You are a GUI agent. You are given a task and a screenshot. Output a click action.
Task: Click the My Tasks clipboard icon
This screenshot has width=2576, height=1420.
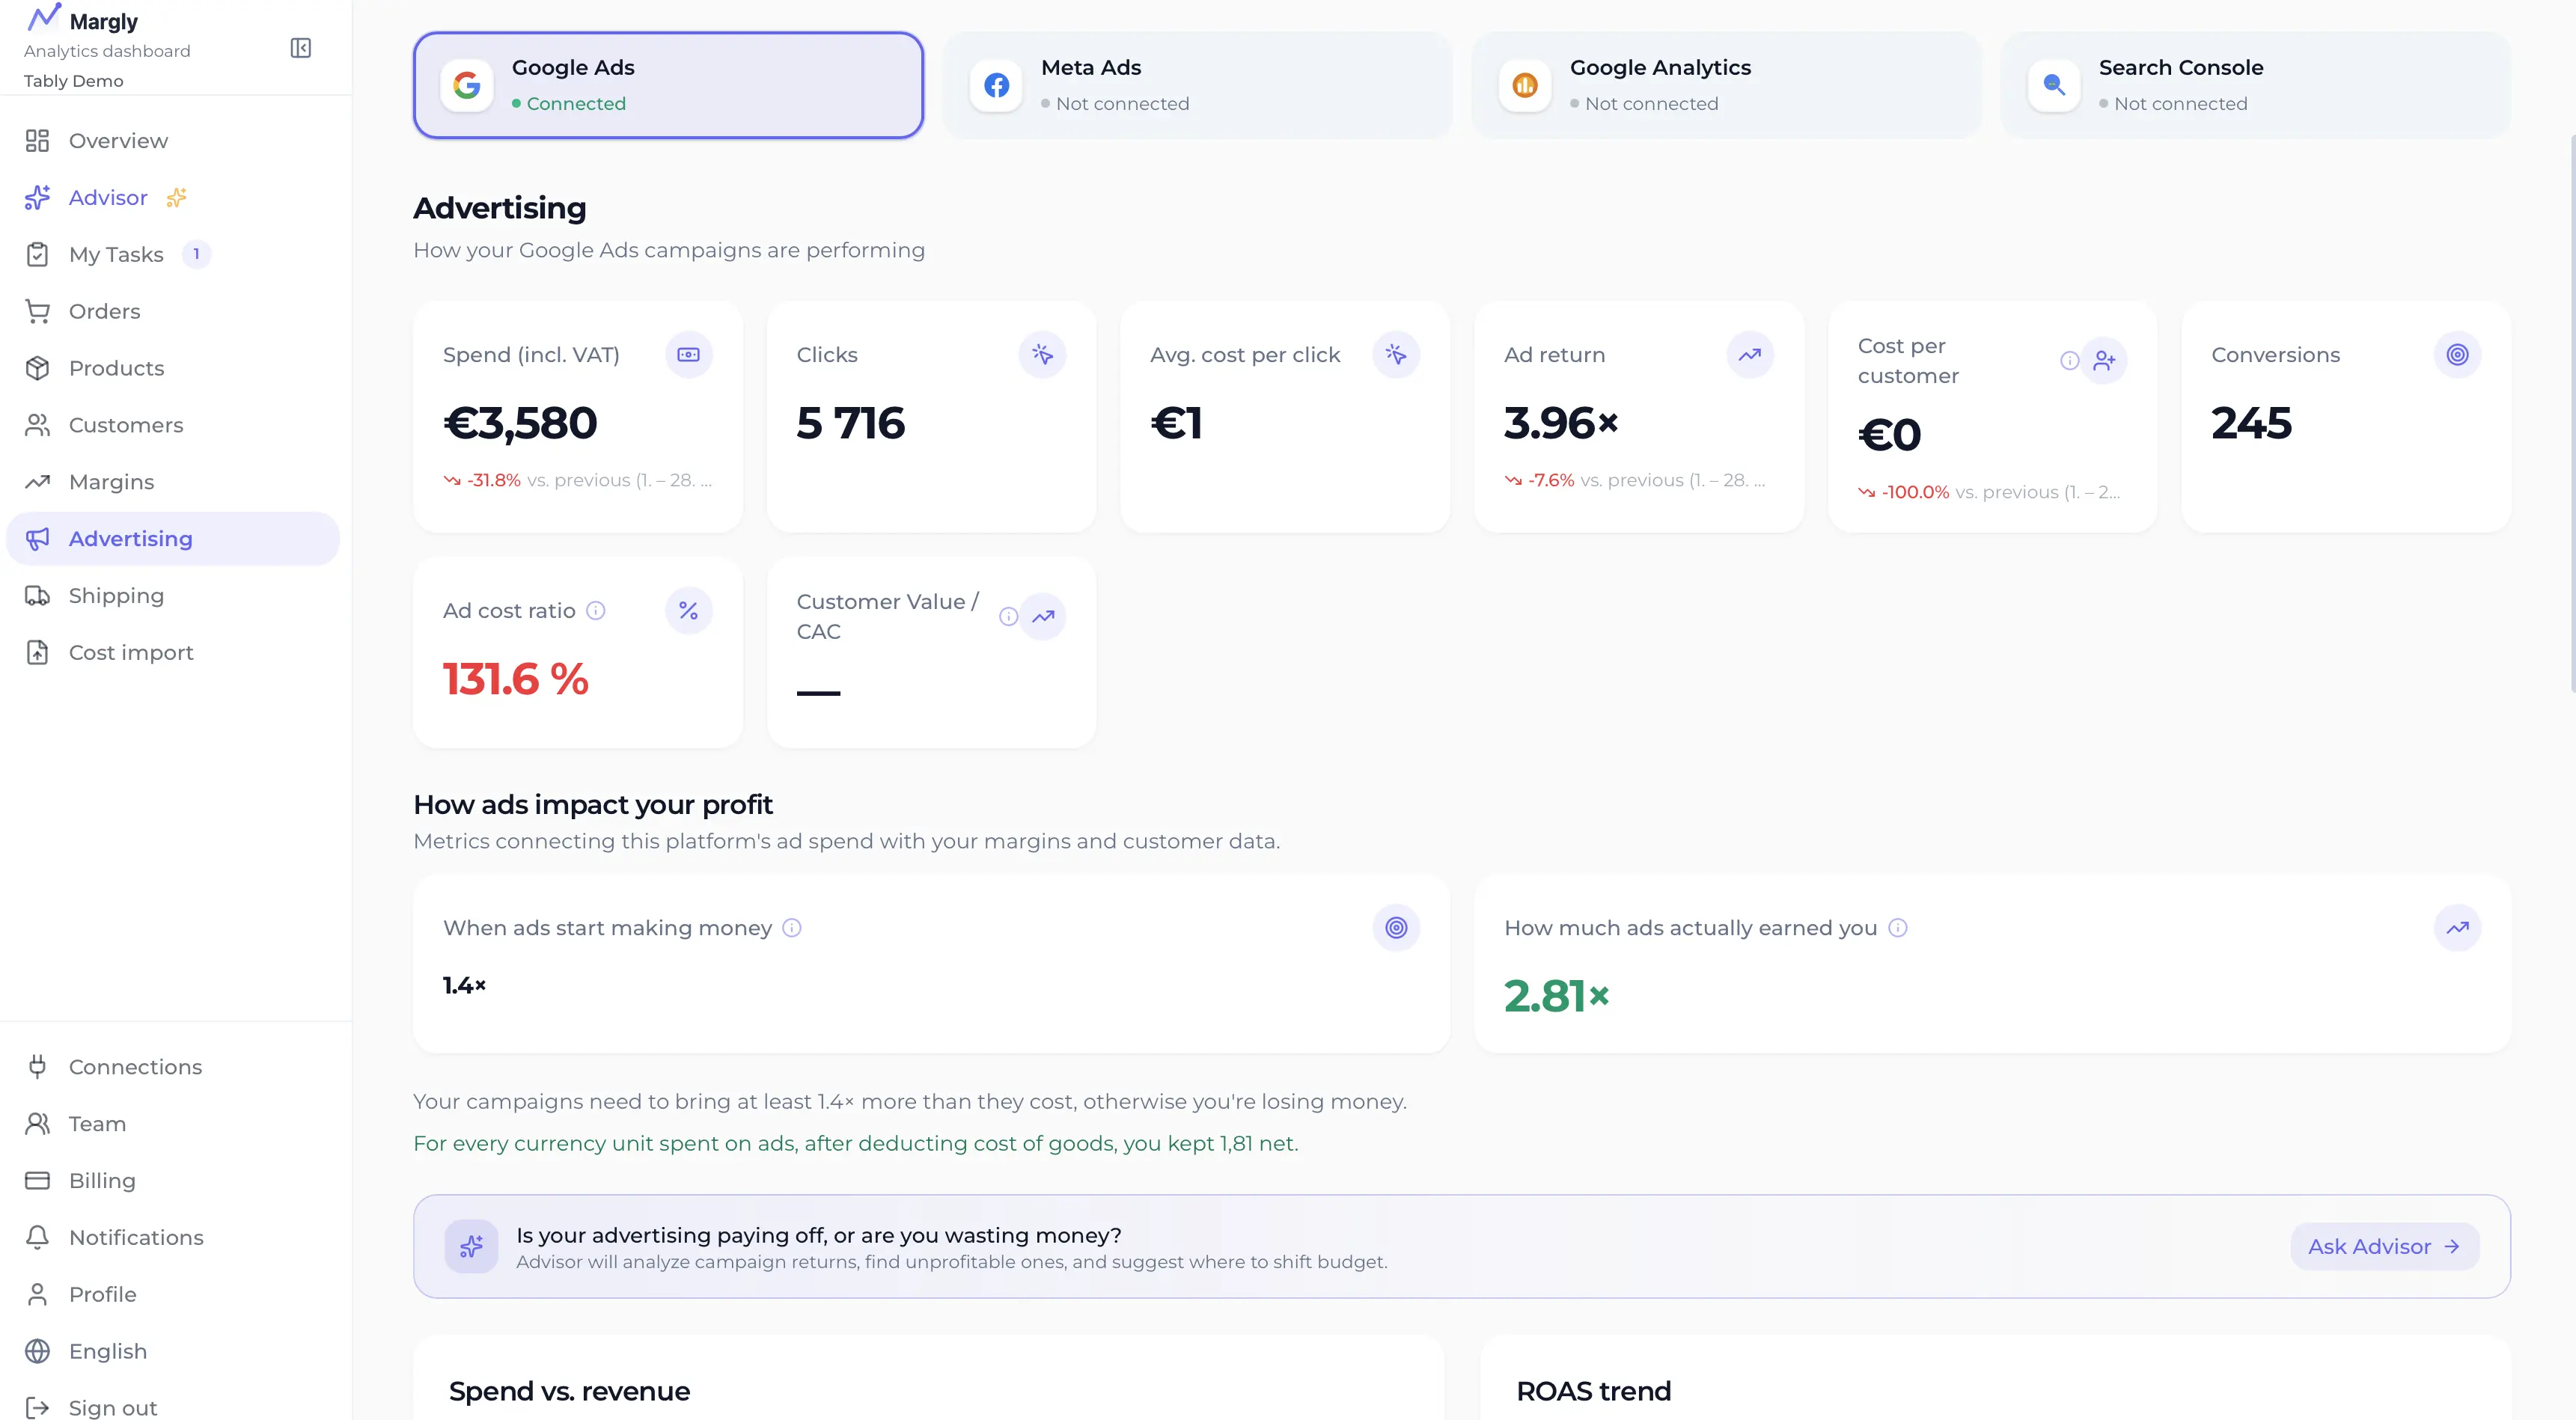(x=37, y=255)
